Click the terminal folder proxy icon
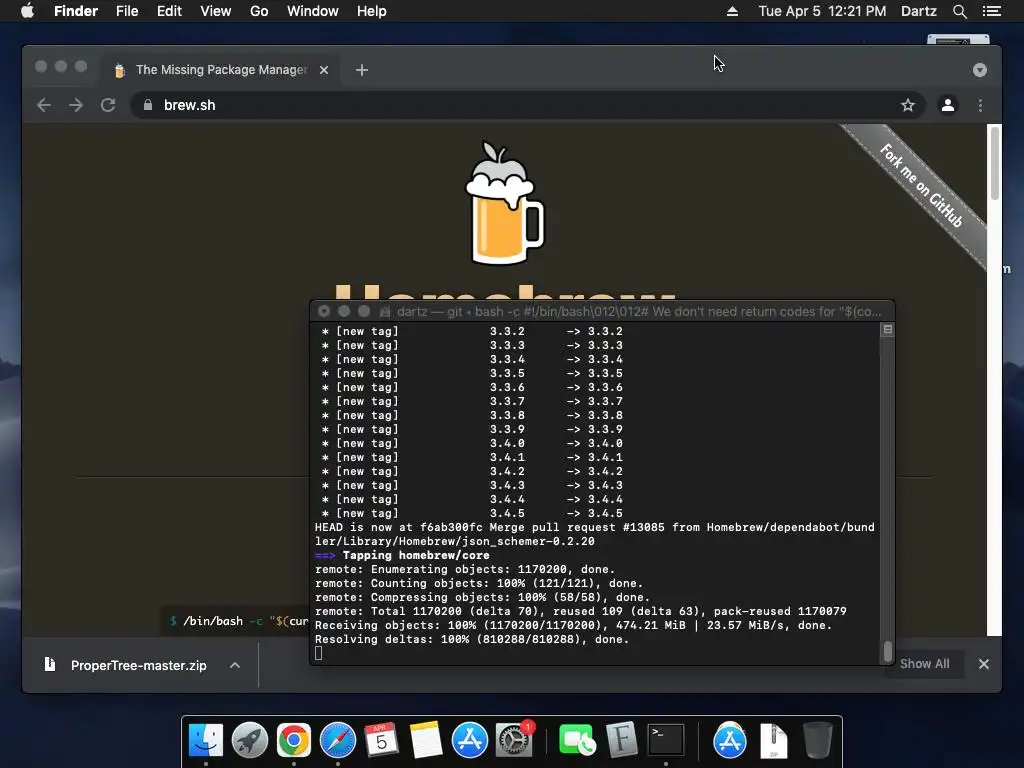The width and height of the screenshot is (1024, 768). (385, 312)
